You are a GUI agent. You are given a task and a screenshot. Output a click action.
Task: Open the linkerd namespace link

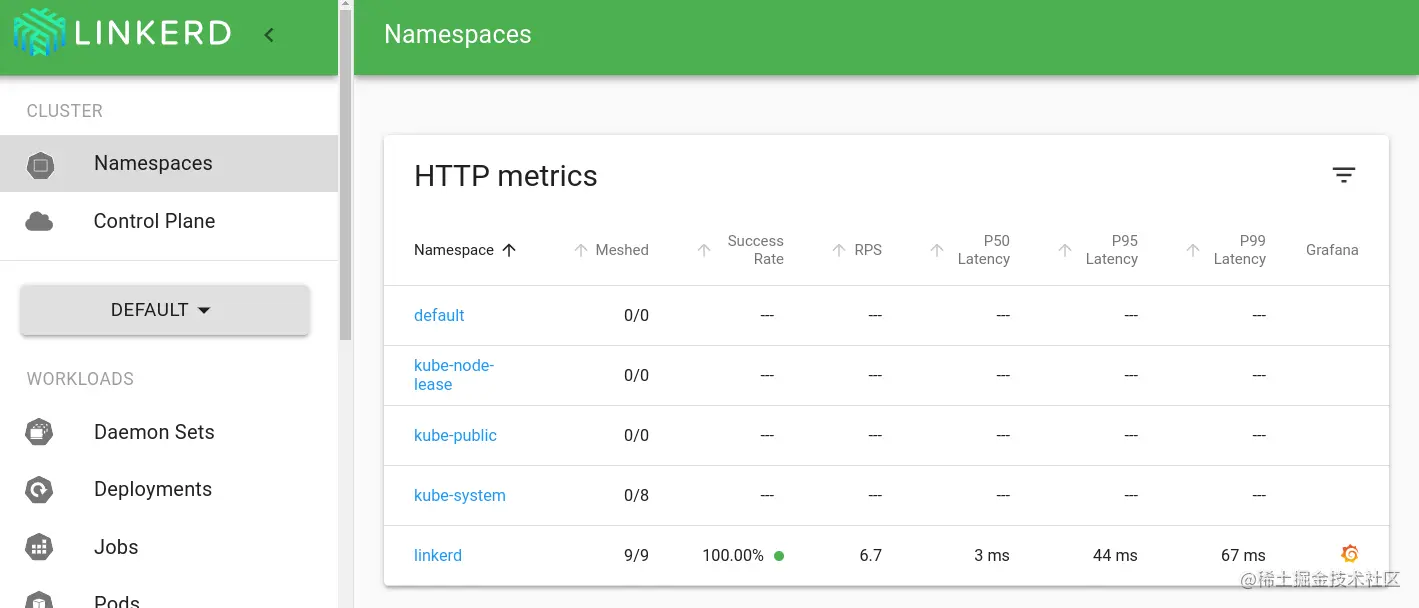coord(438,555)
